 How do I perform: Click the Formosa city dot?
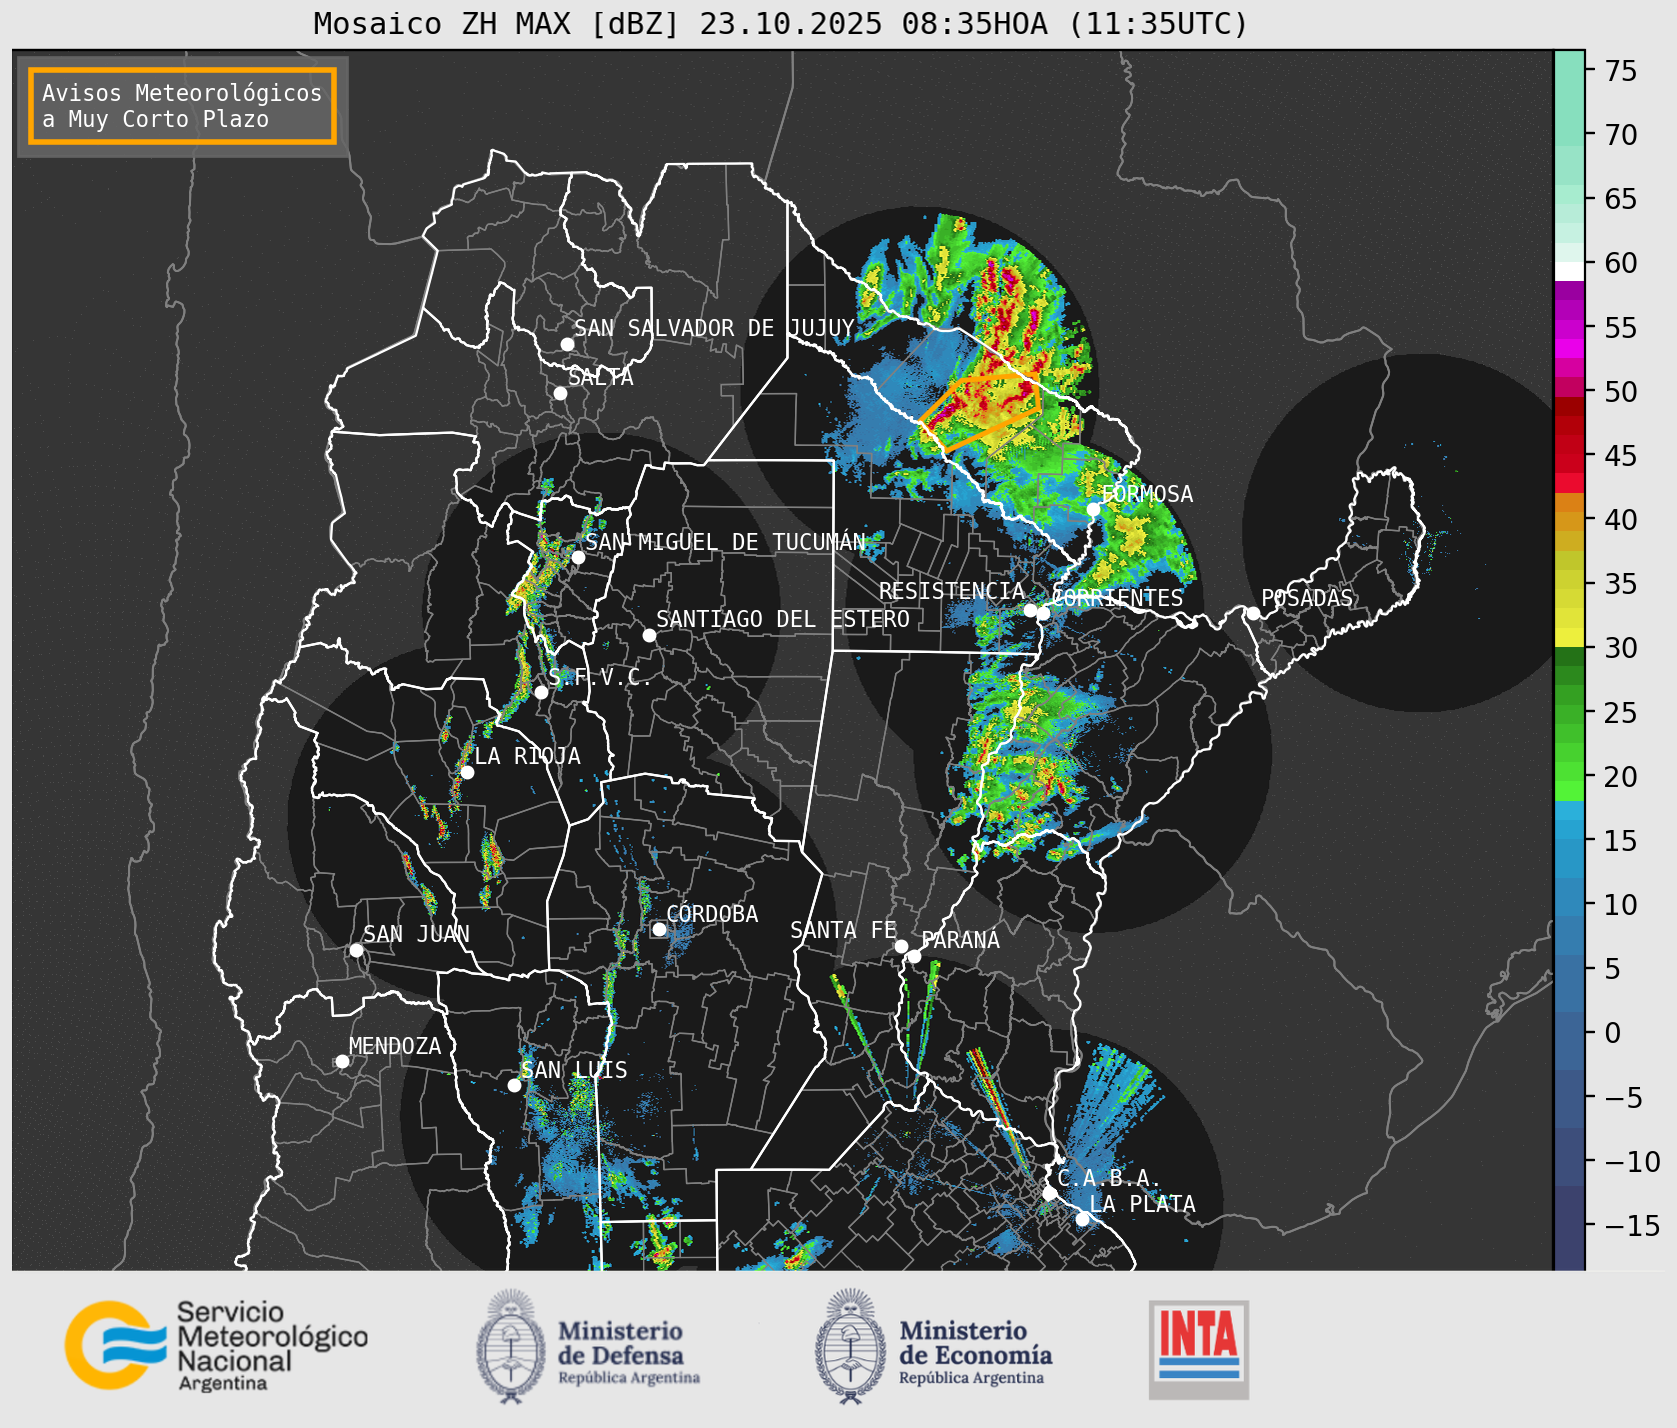[1094, 509]
